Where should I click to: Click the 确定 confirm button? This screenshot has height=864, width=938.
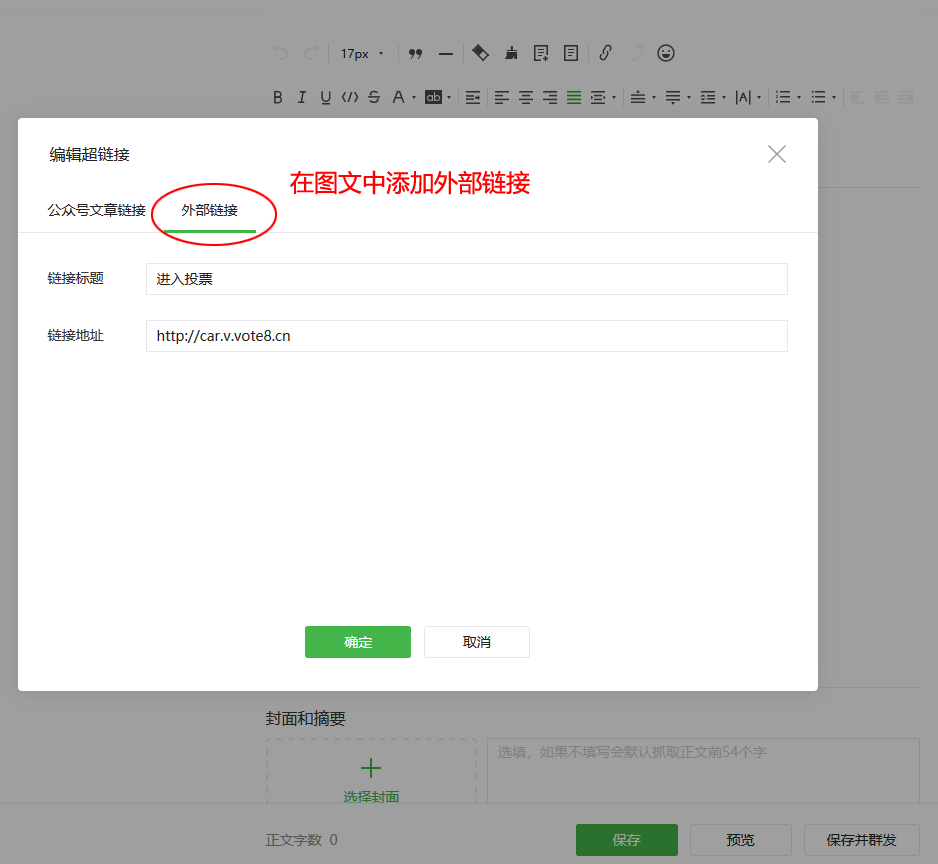pos(357,641)
